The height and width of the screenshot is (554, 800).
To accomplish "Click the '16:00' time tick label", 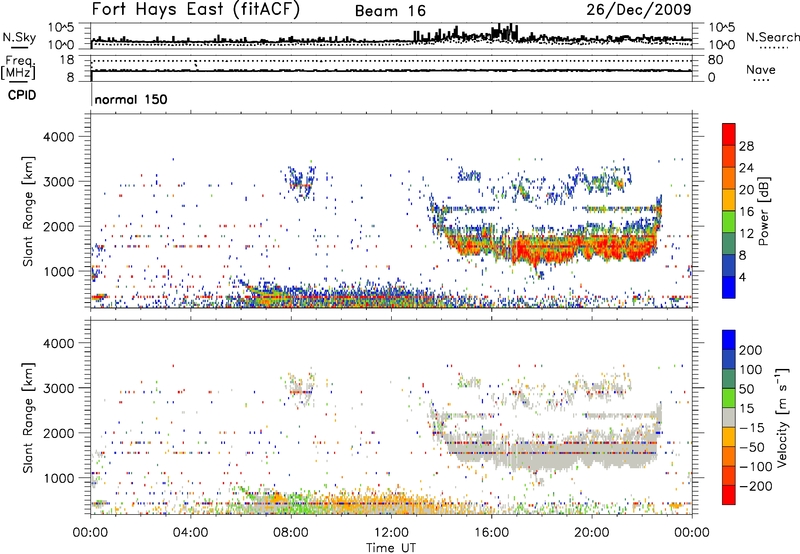I will click(x=491, y=533).
